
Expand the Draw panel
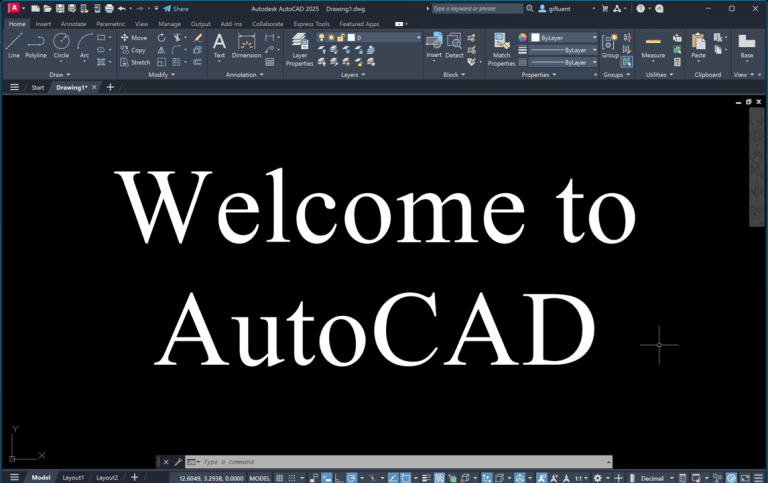pyautogui.click(x=59, y=74)
